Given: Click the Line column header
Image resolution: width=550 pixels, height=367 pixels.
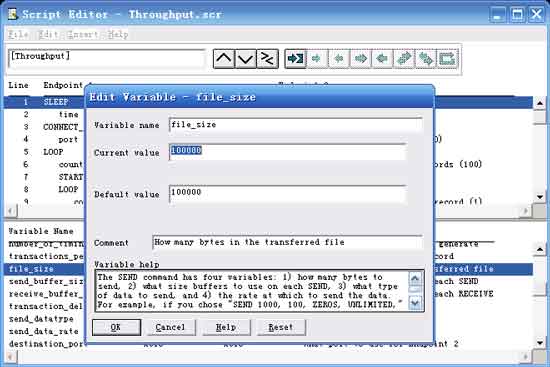Looking at the screenshot, I should pos(18,85).
